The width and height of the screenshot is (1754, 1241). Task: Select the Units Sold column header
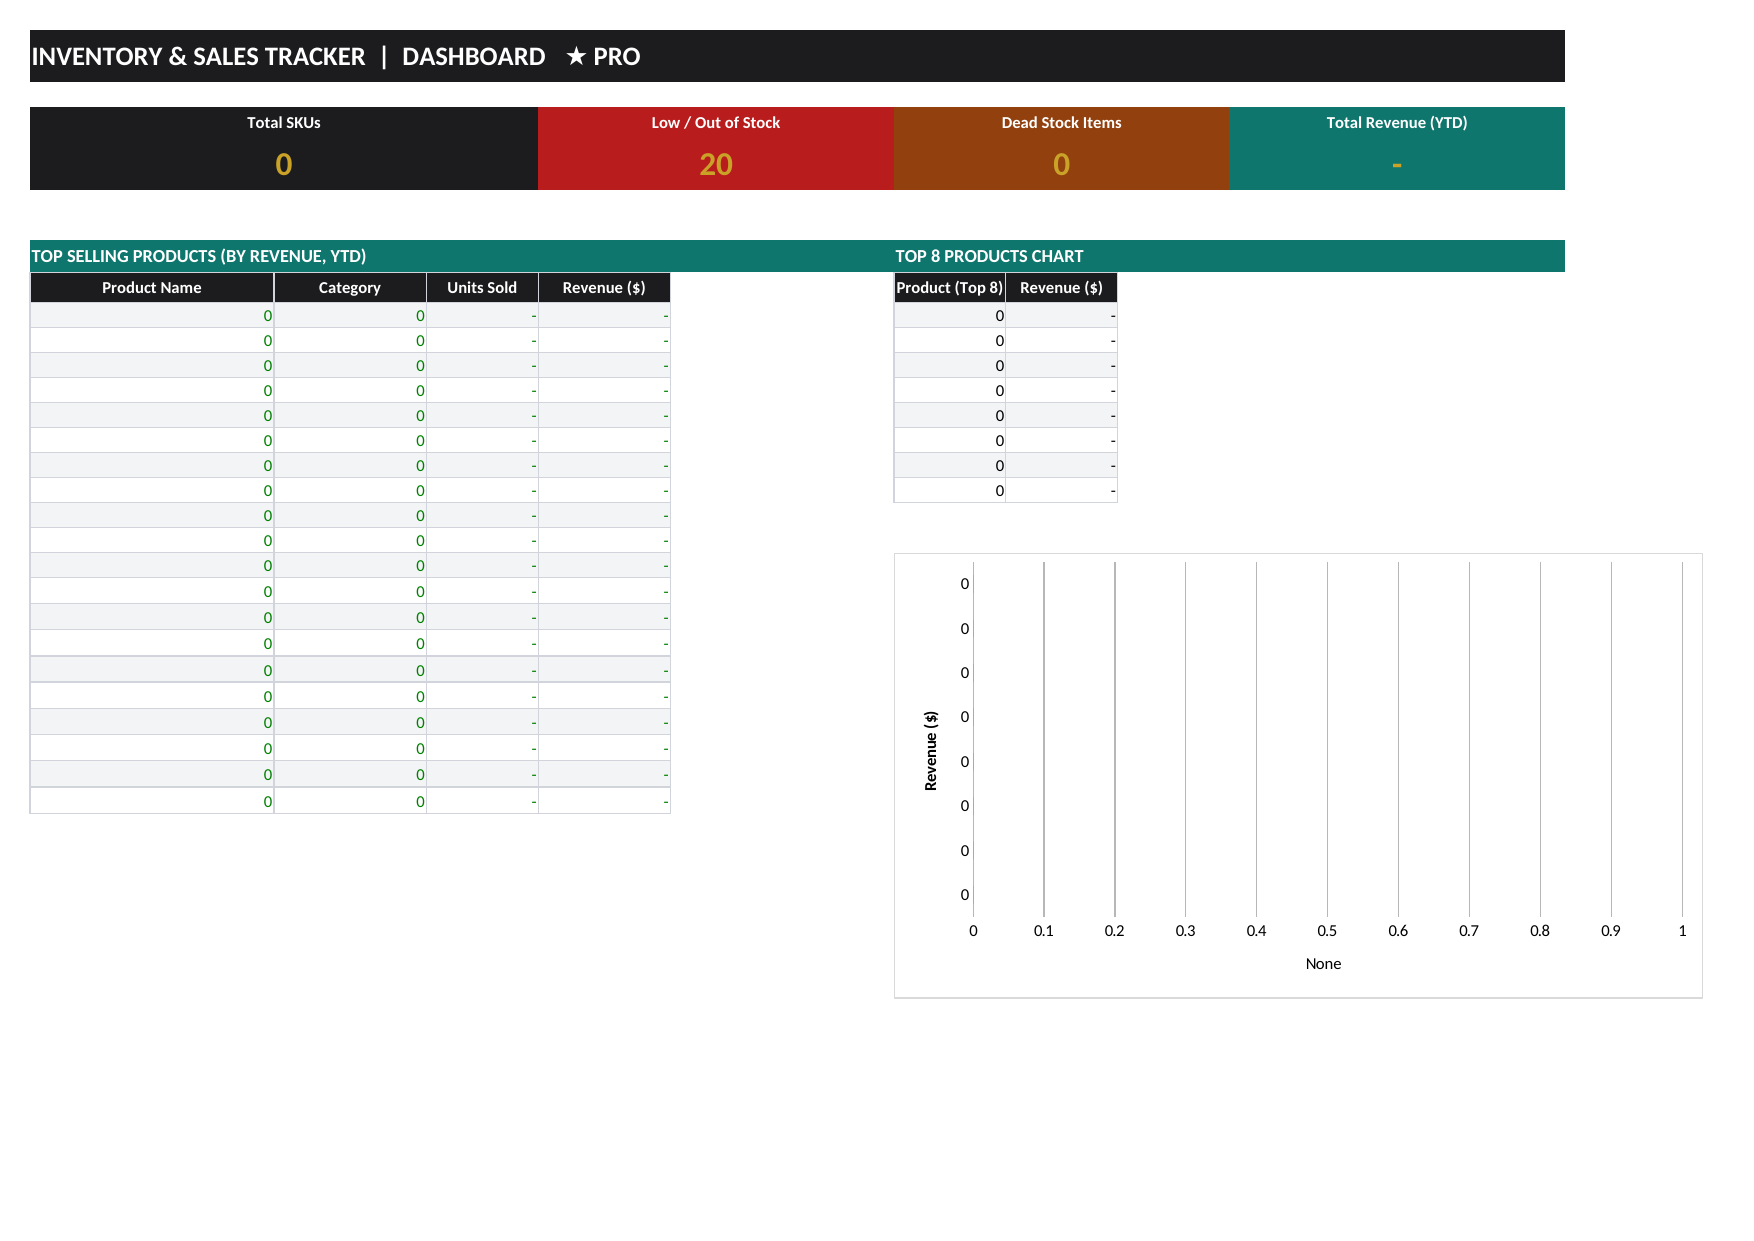(x=482, y=288)
